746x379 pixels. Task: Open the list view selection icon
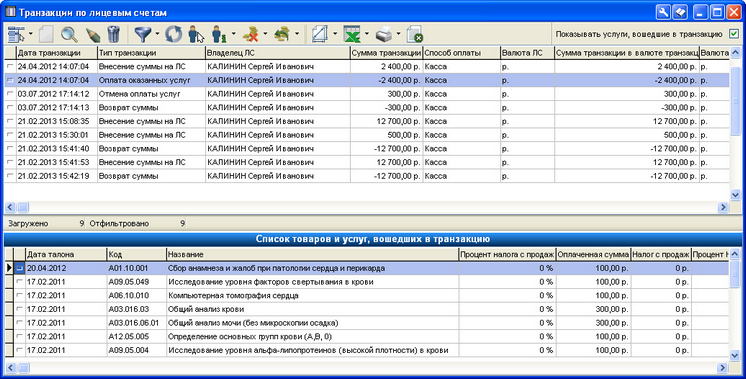16,34
